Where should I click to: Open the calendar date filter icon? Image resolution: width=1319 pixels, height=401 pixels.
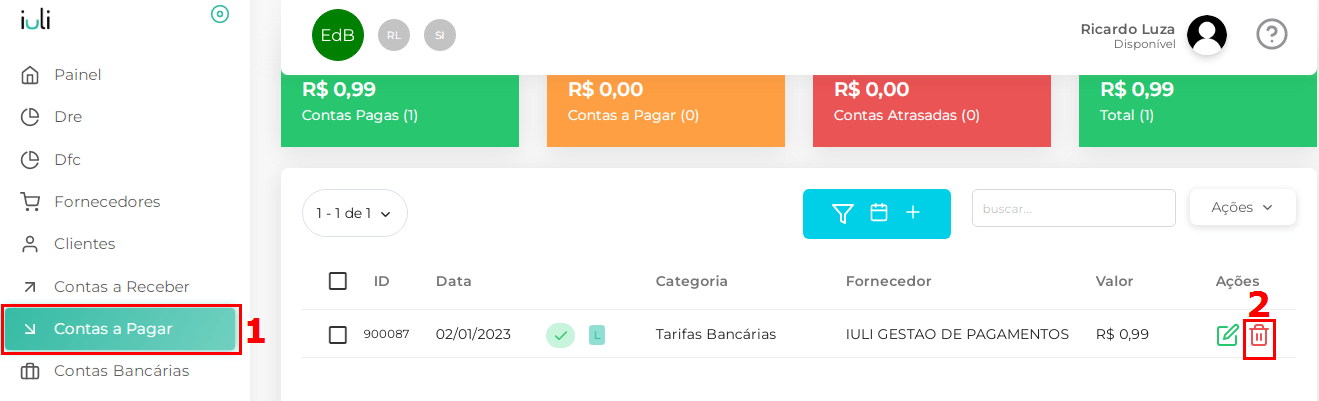[879, 213]
